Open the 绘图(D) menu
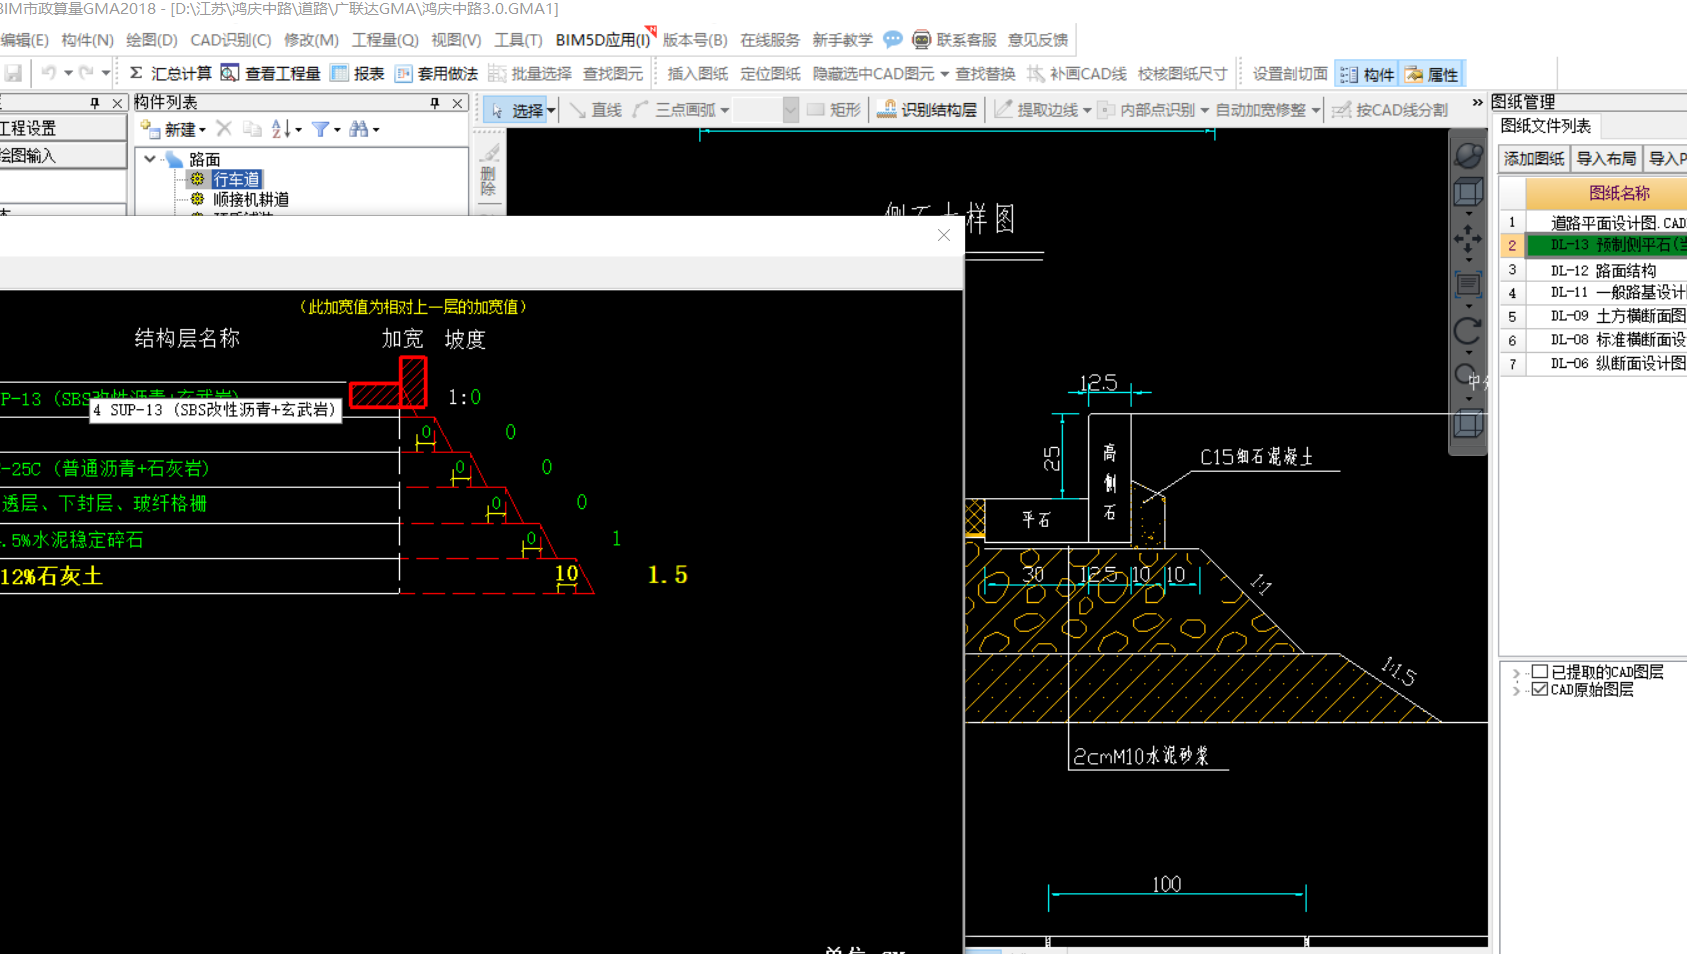 point(151,40)
